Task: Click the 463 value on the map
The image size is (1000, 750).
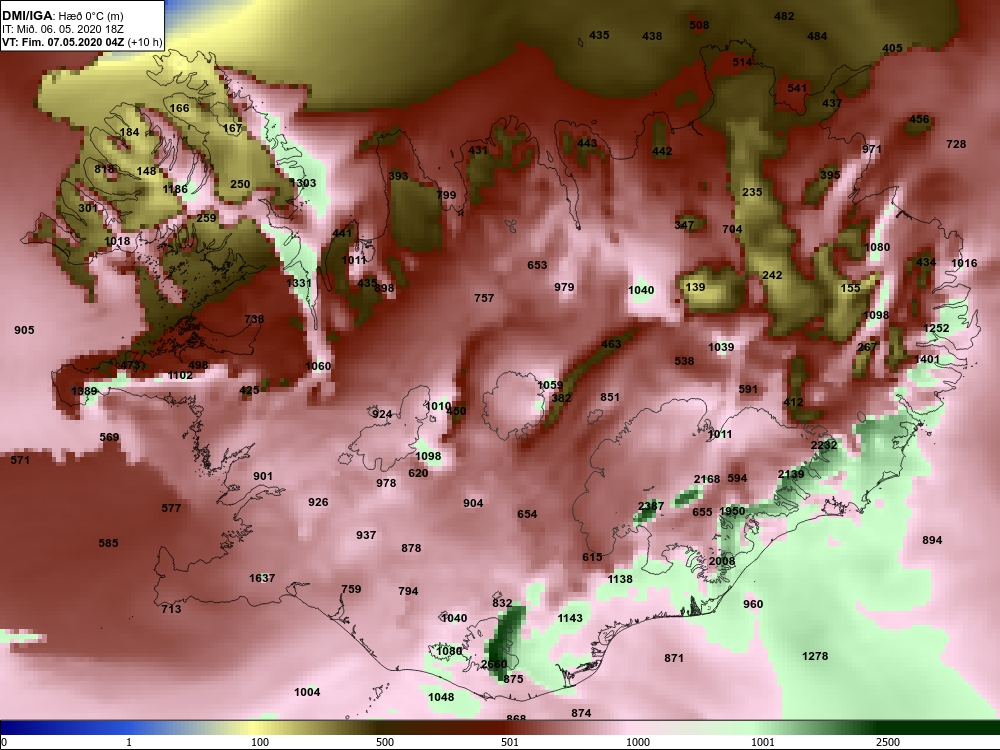Action: [611, 344]
